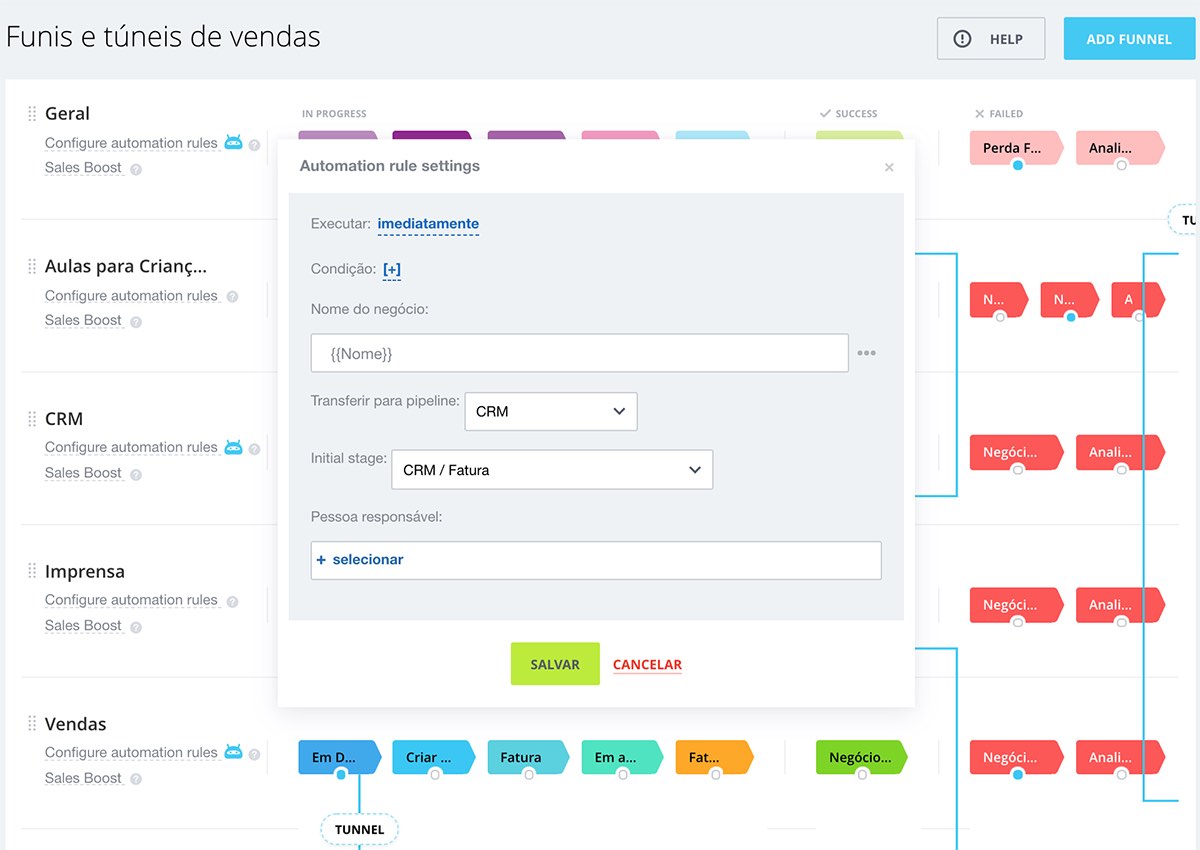Click the robot icon in the CRM row

[233, 447]
